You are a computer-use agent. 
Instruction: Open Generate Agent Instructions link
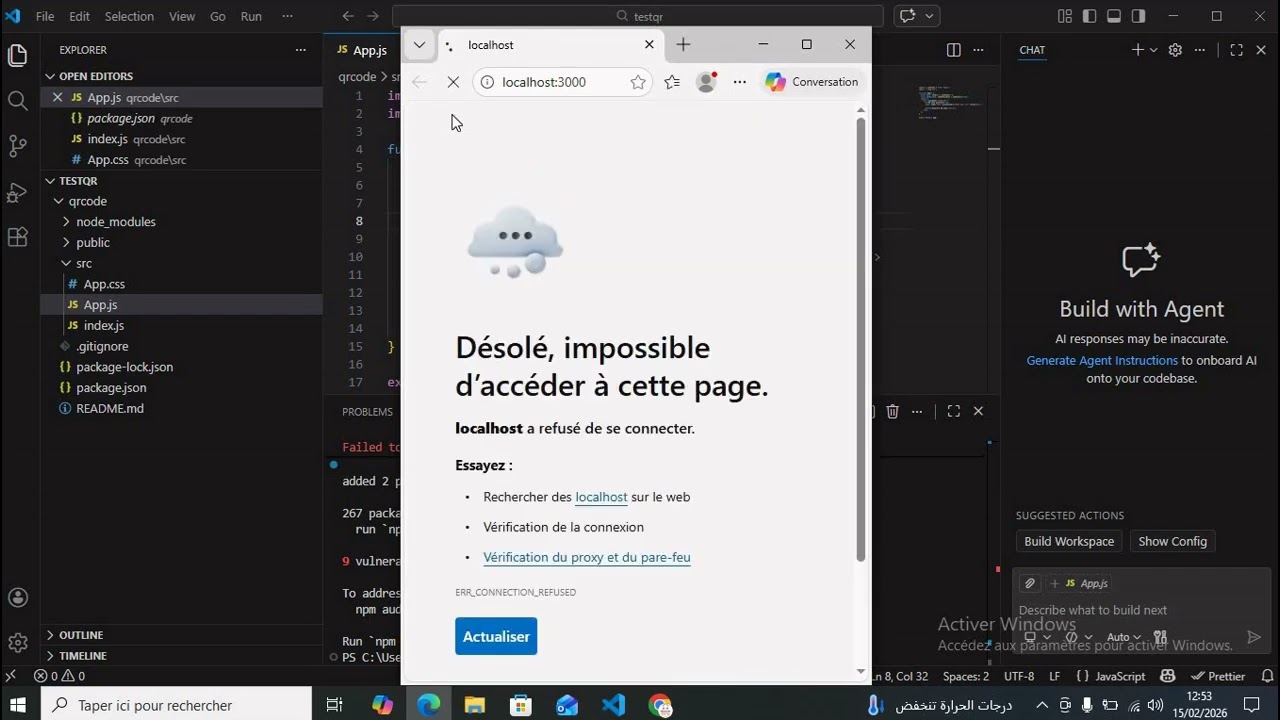click(x=1102, y=360)
